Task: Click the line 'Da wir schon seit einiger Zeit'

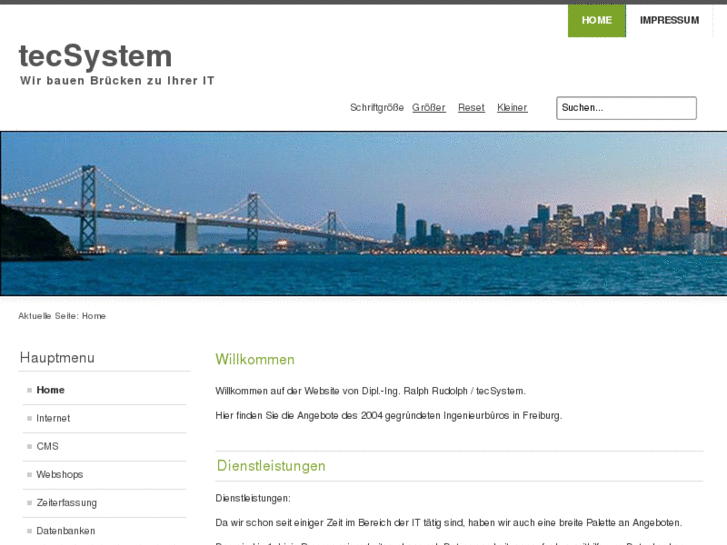Action: click(x=449, y=523)
